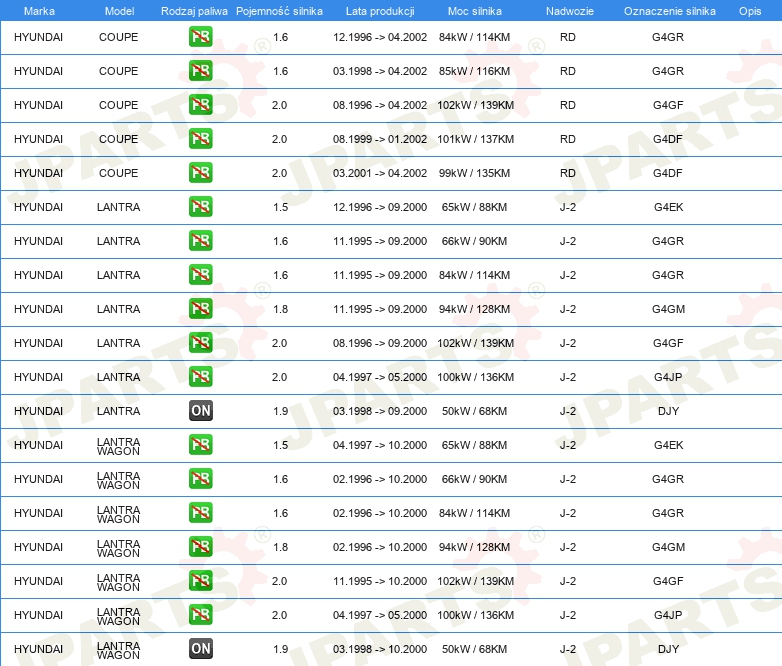
Task: Click engine code G4JP in LANTRA WAGON row
Action: (x=668, y=615)
